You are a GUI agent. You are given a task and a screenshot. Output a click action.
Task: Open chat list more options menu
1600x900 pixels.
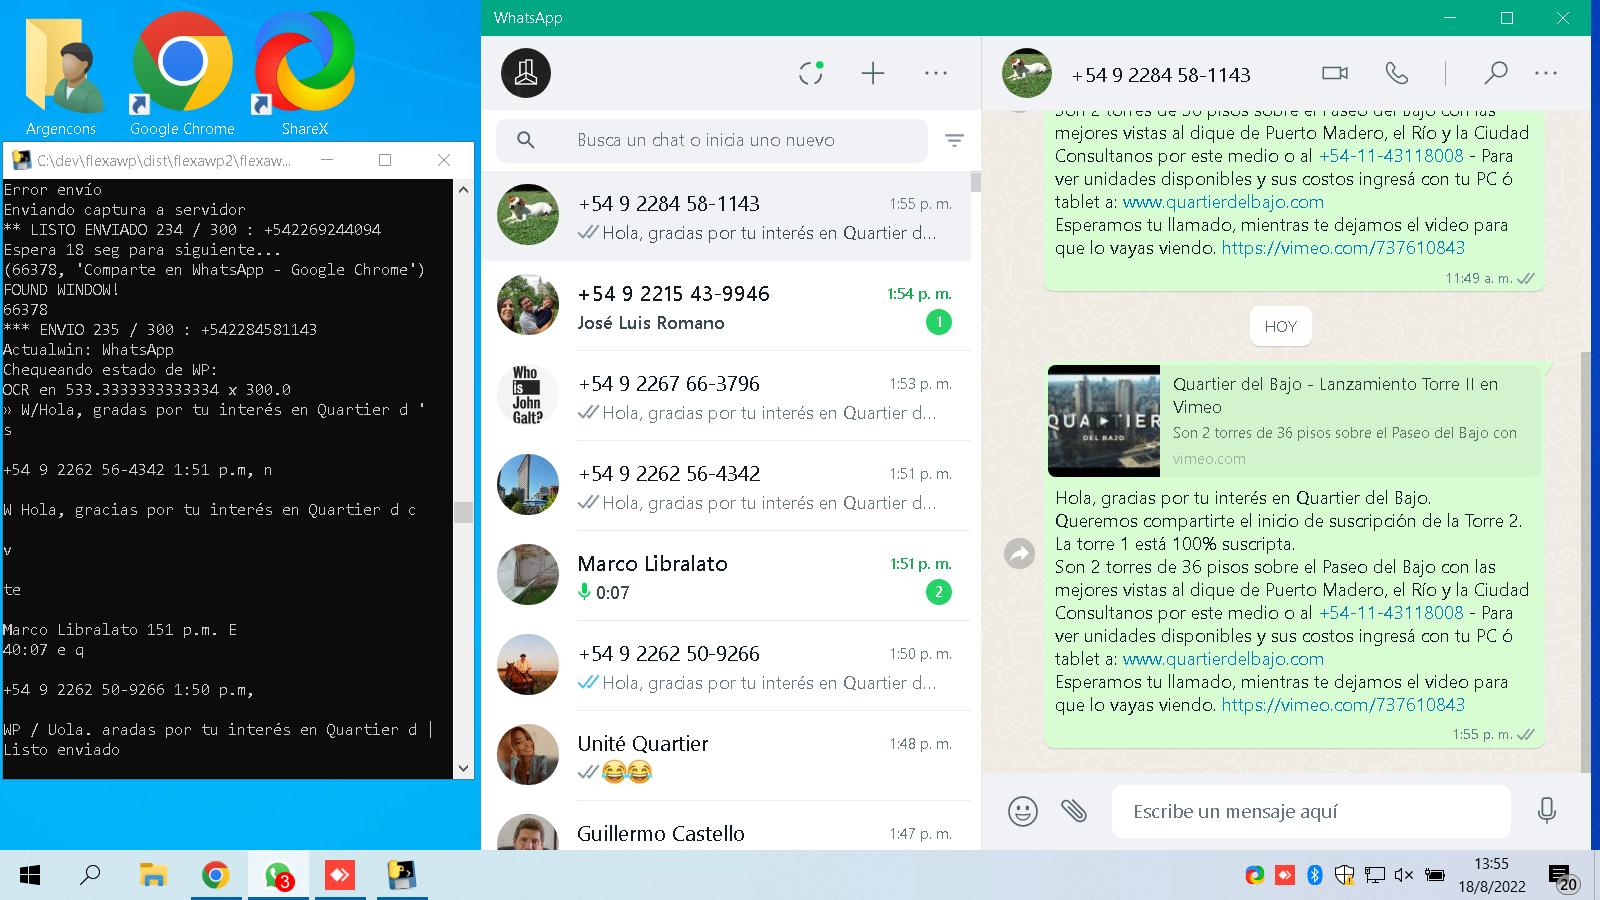coord(936,73)
